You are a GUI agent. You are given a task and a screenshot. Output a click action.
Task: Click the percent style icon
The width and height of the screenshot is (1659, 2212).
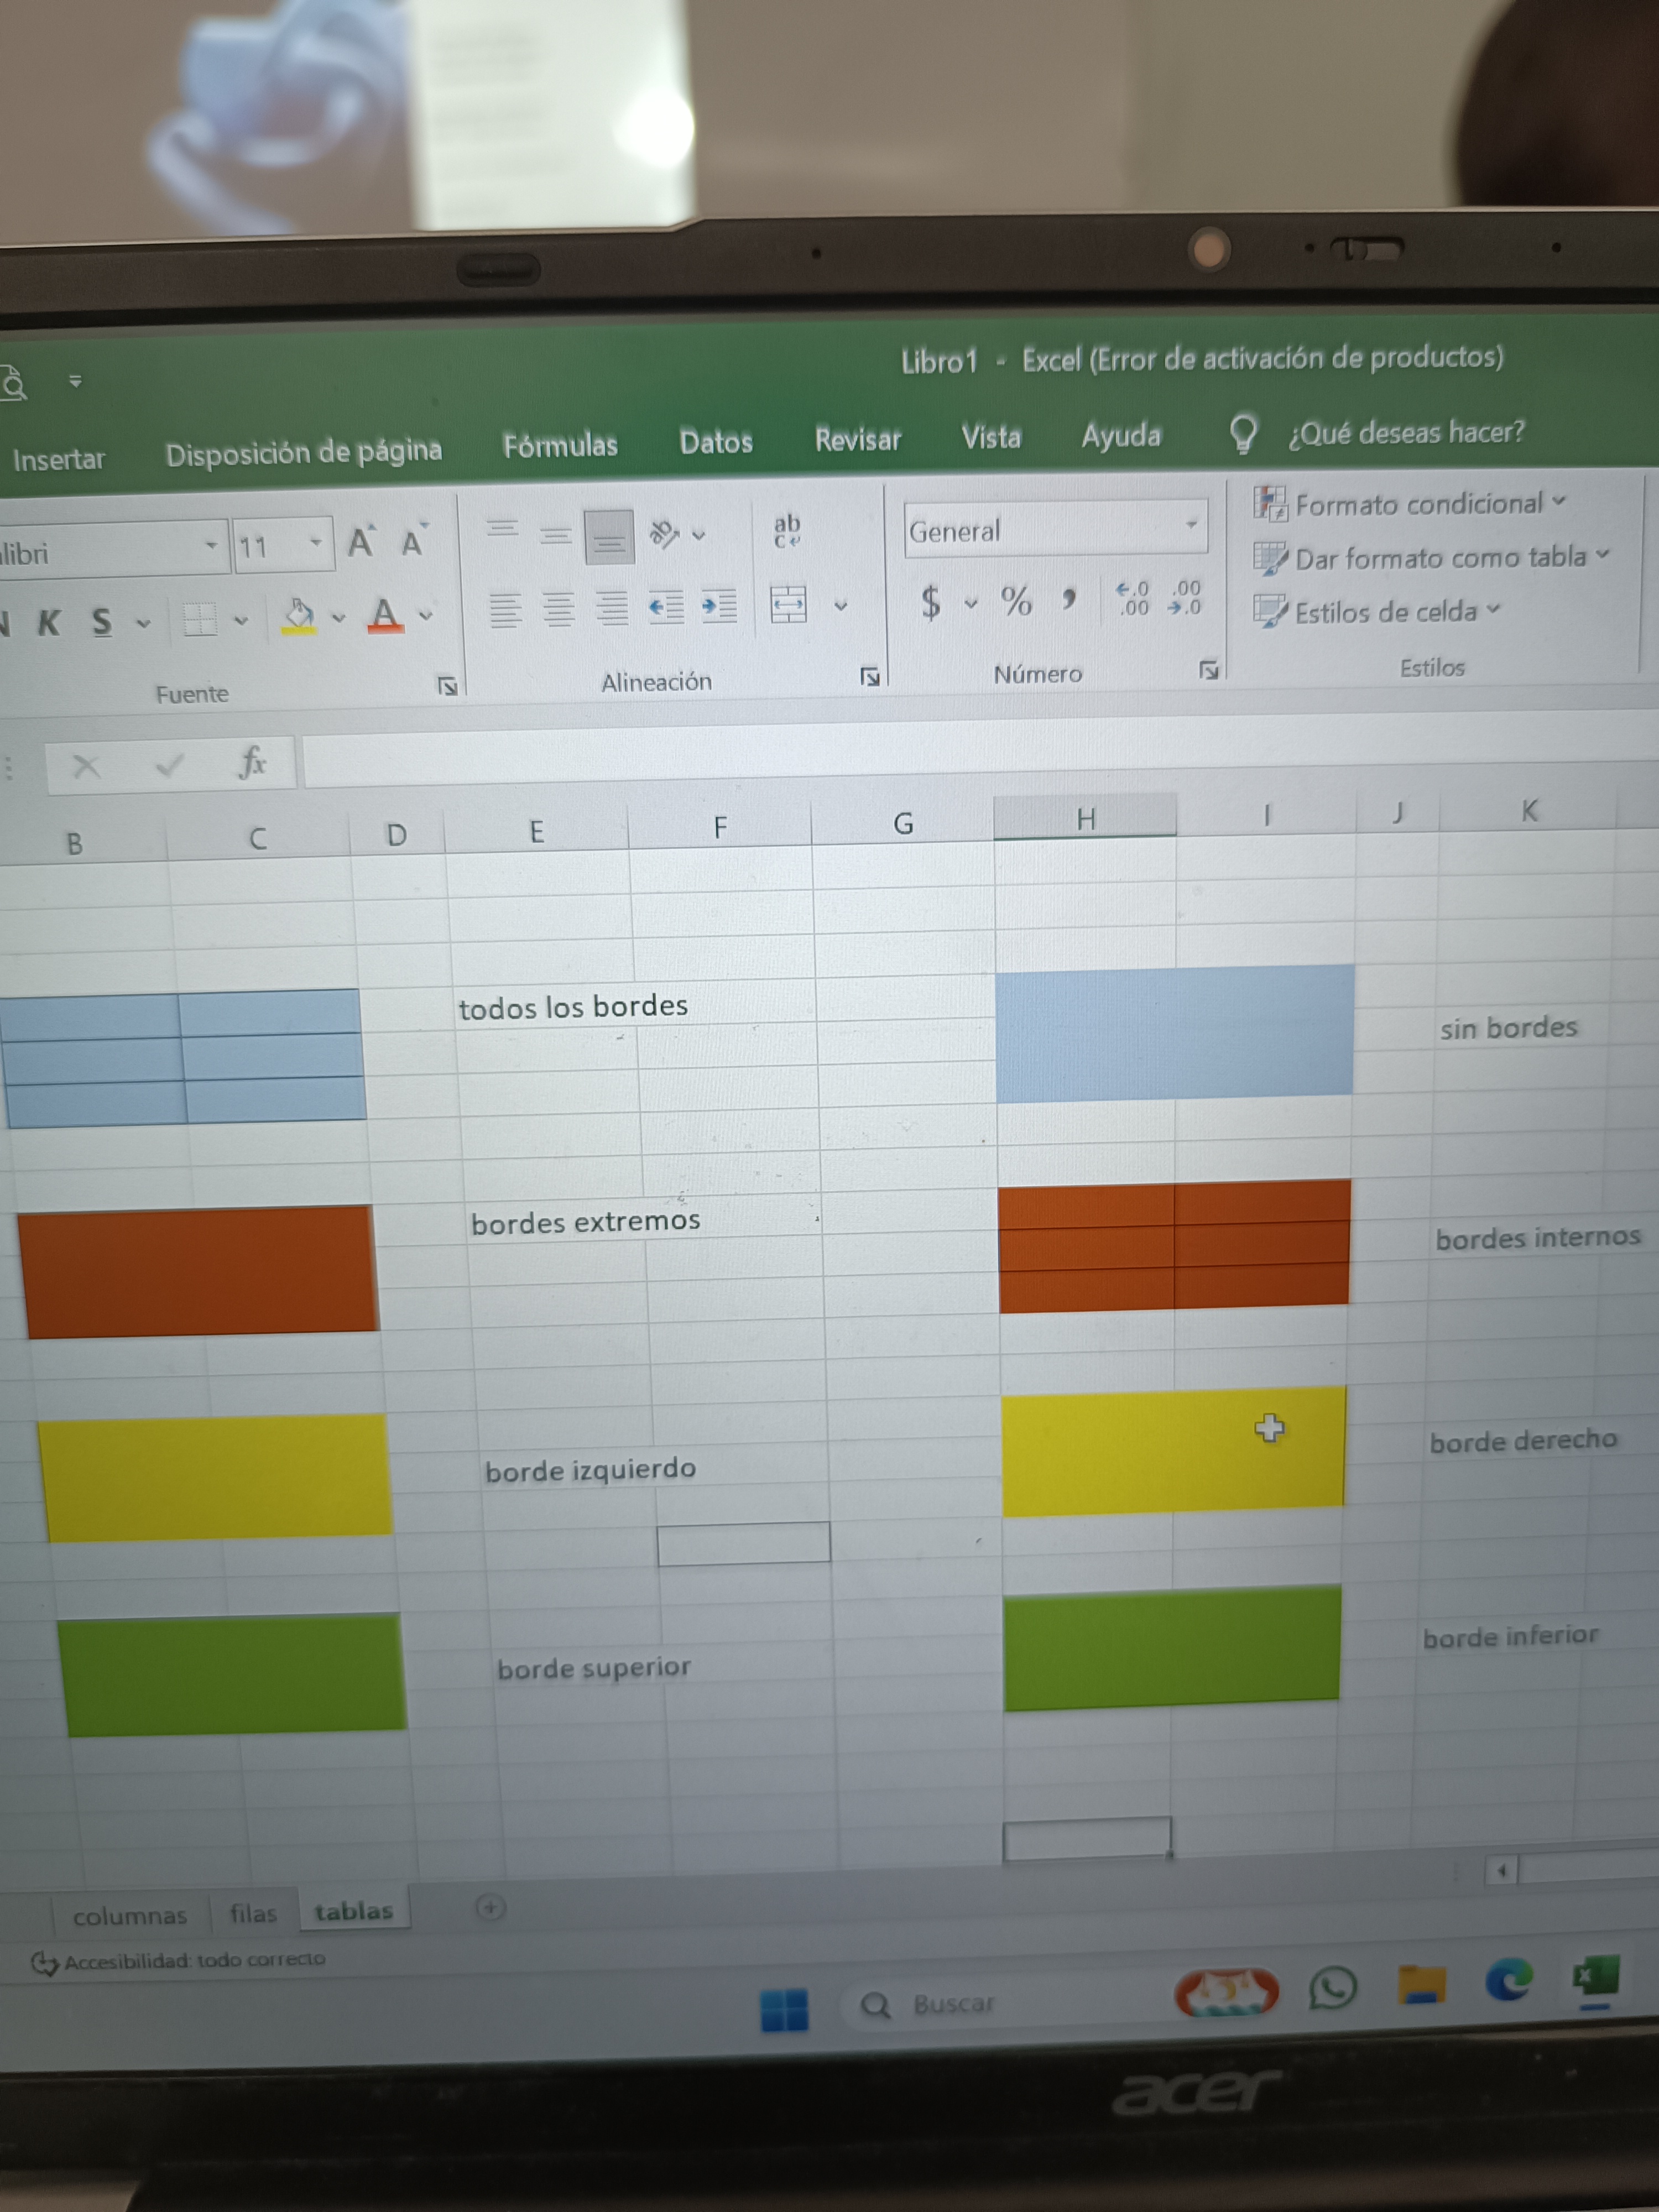(1016, 601)
